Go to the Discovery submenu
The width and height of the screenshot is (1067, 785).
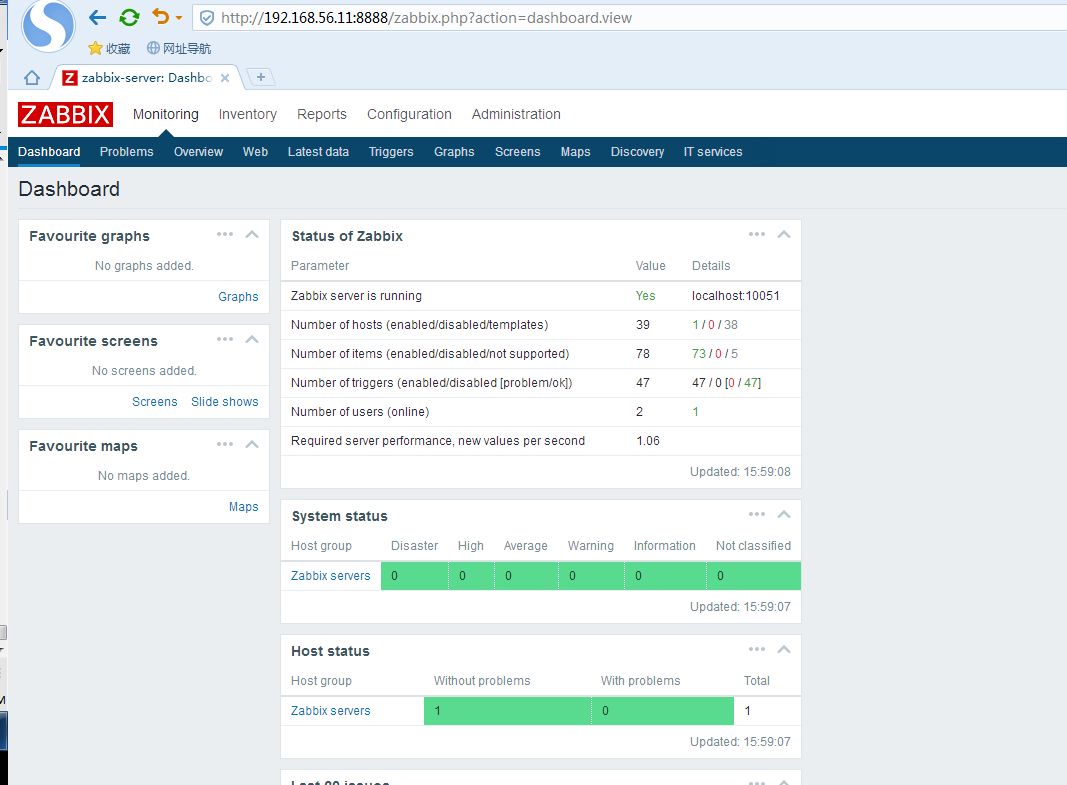[638, 152]
